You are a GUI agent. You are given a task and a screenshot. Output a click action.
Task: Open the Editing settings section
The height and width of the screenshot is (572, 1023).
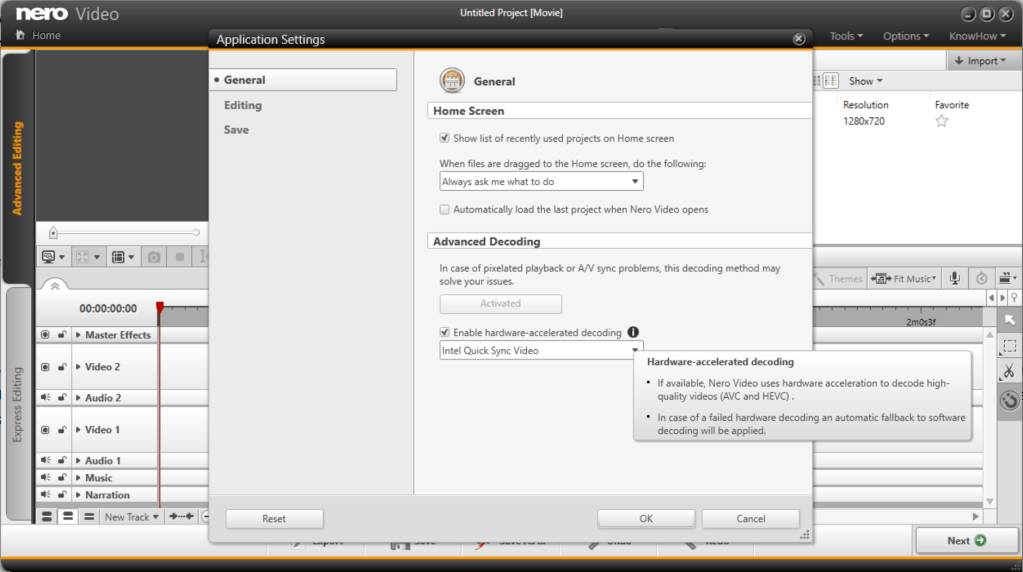click(243, 105)
